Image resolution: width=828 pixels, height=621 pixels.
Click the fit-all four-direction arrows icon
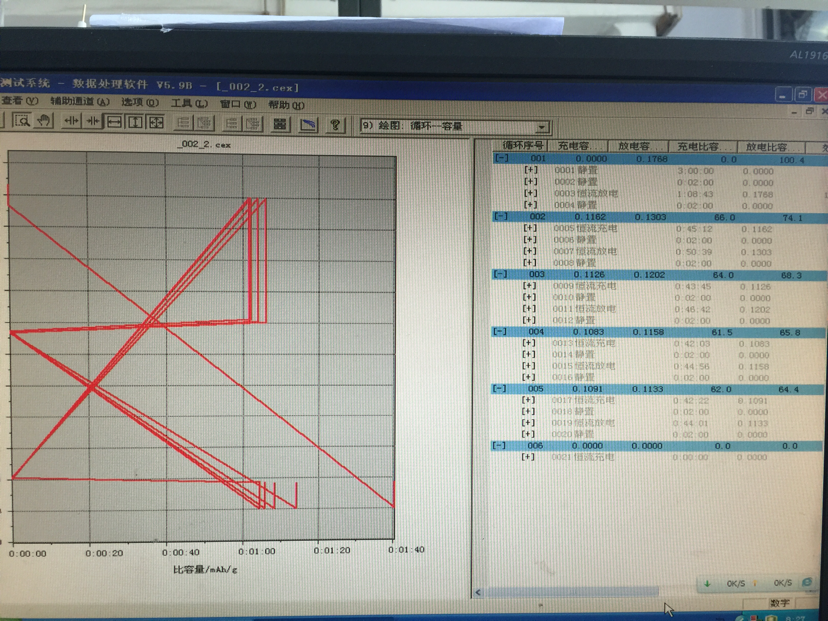pos(156,123)
